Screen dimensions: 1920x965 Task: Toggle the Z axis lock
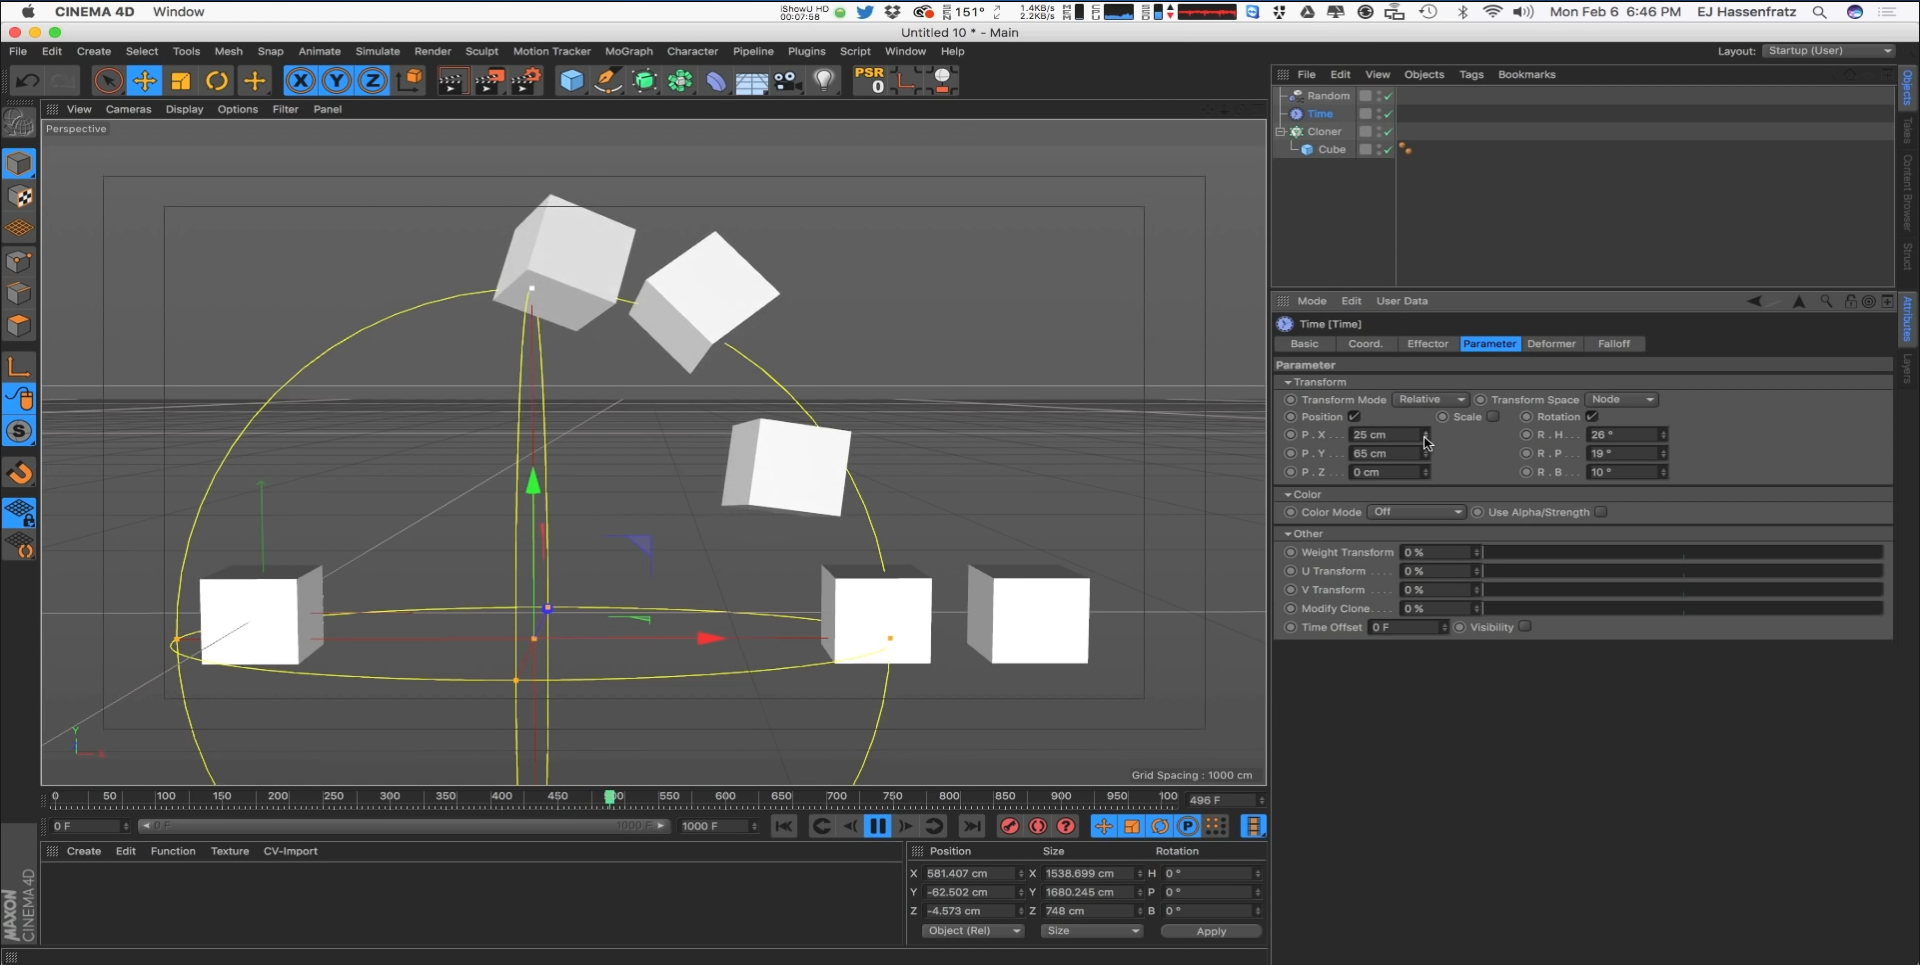coord(373,81)
